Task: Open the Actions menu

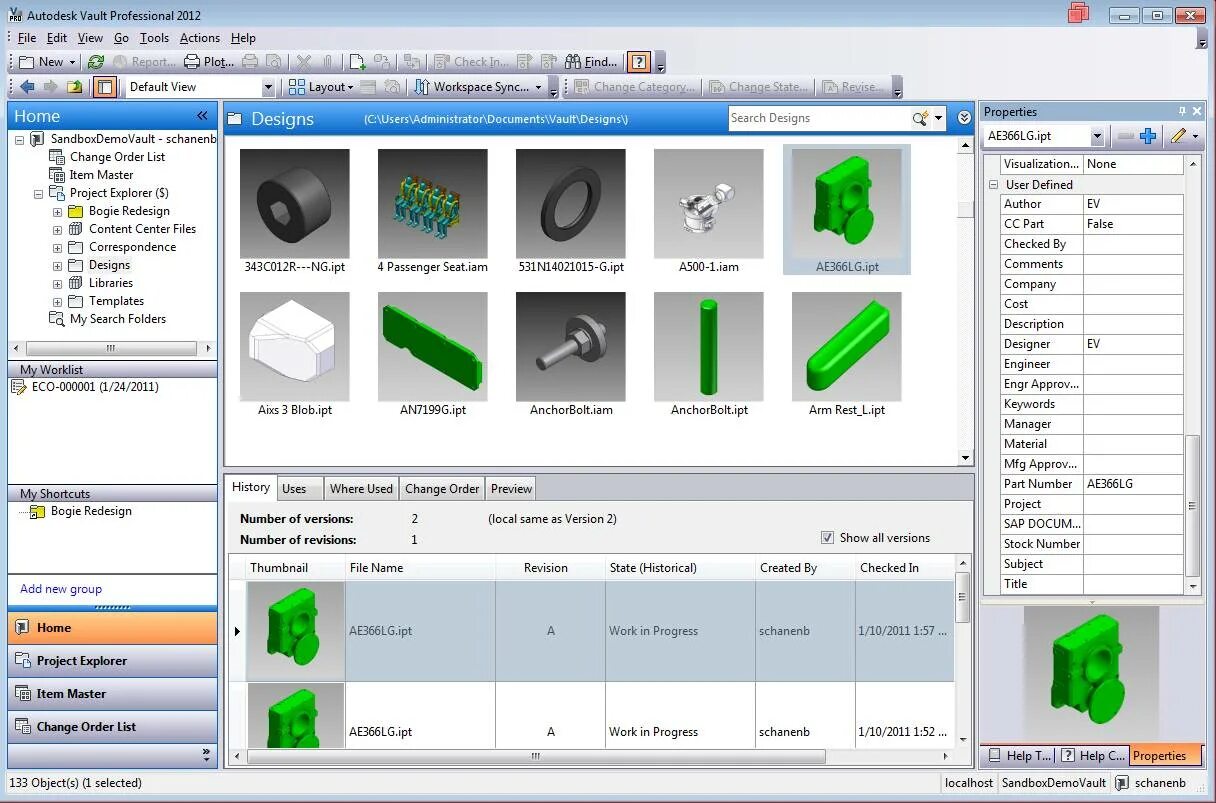Action: click(x=200, y=38)
